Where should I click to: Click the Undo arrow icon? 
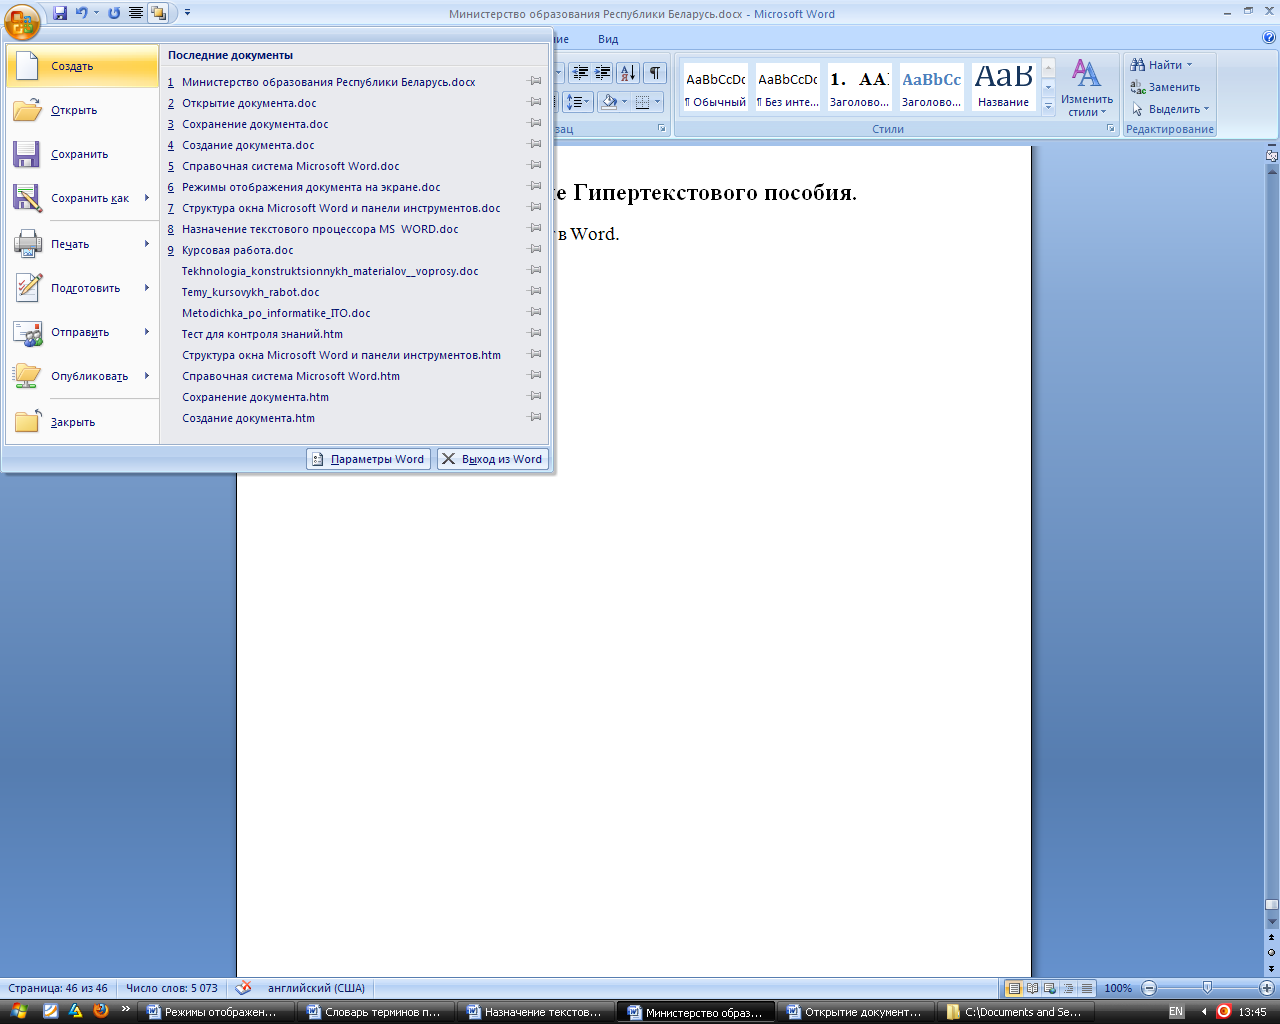pyautogui.click(x=82, y=13)
